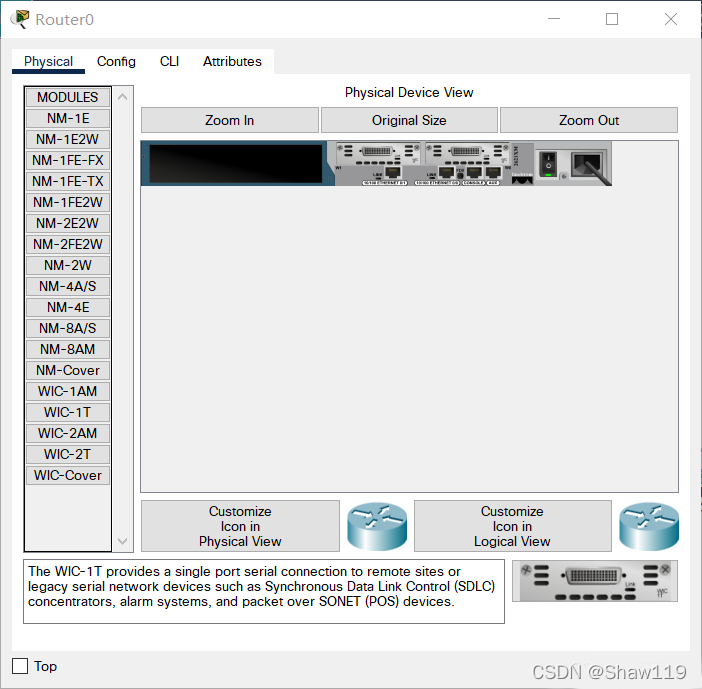This screenshot has height=689, width=702.
Task: Click the WIC-1T module preview image
Action: [x=595, y=581]
